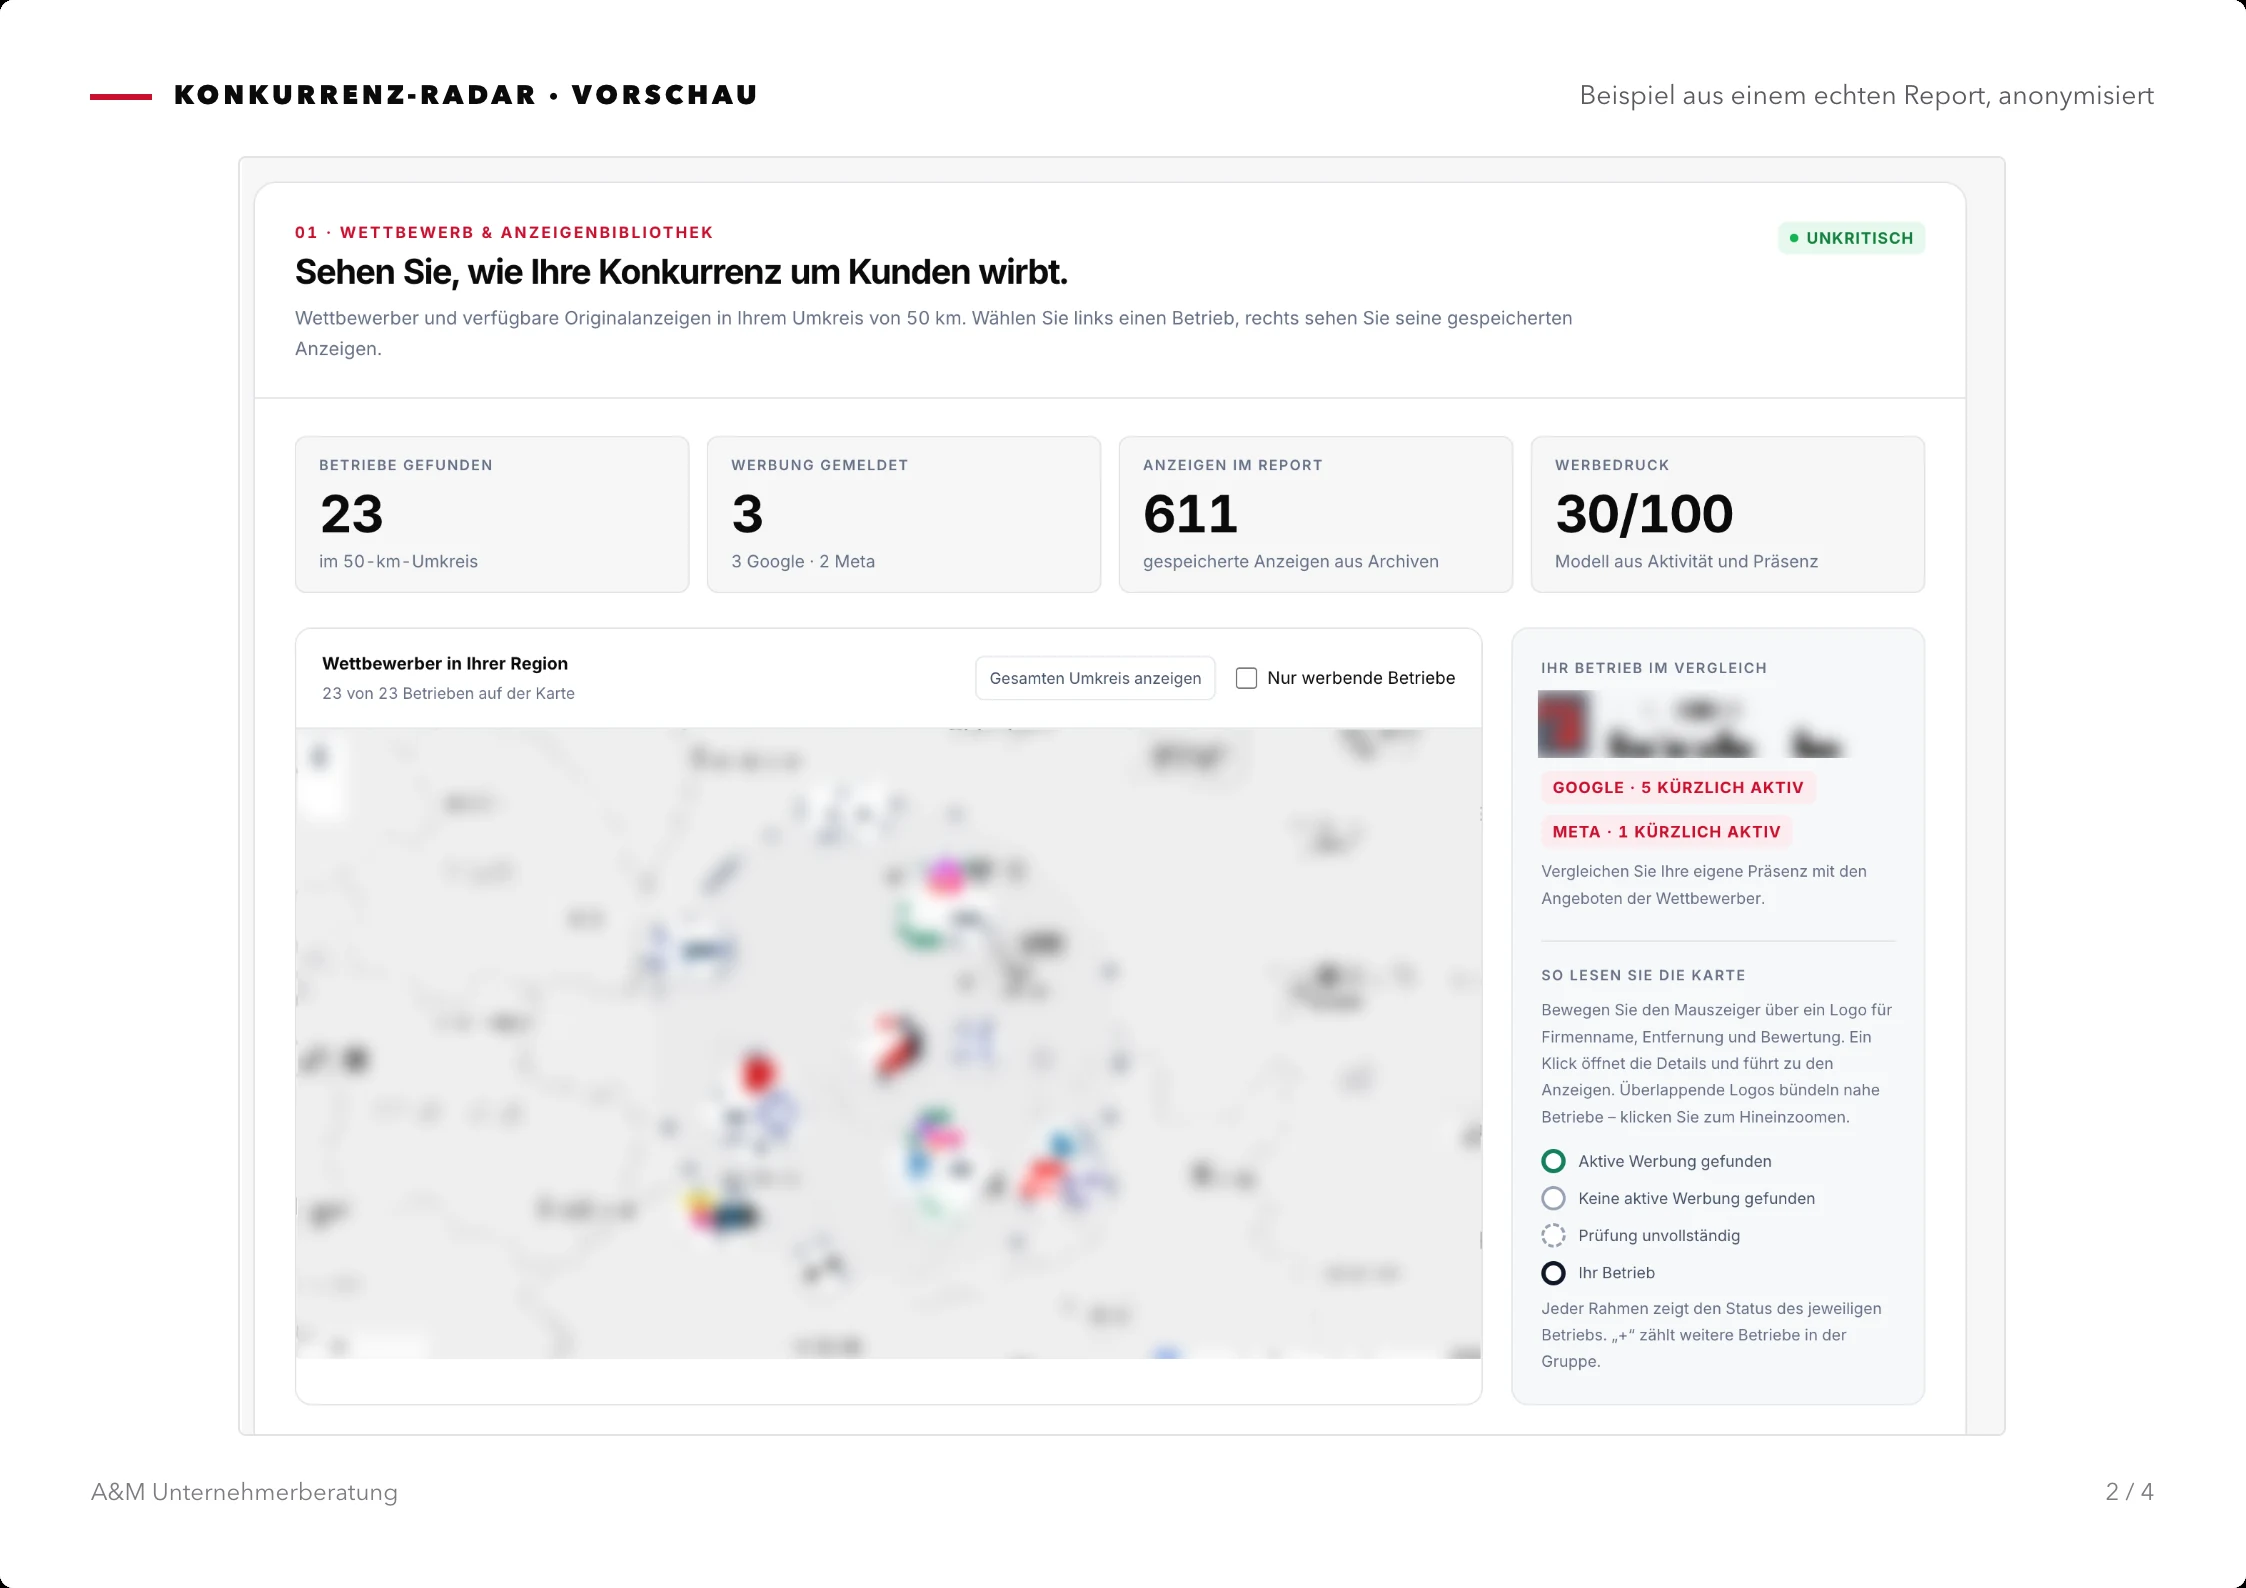Click the black Ihr Betrieb legend circle
Viewport: 2246px width, 1588px height.
[1553, 1272]
